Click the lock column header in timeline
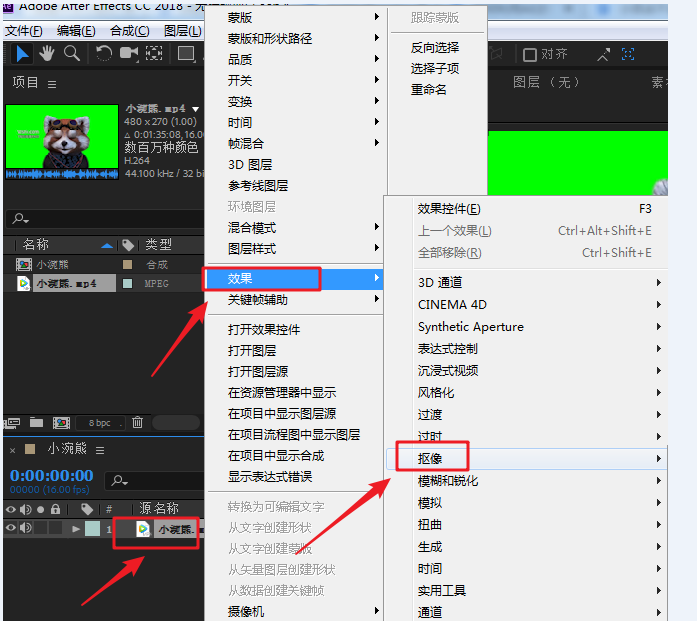Viewport: 697px width, 621px height. point(55,509)
